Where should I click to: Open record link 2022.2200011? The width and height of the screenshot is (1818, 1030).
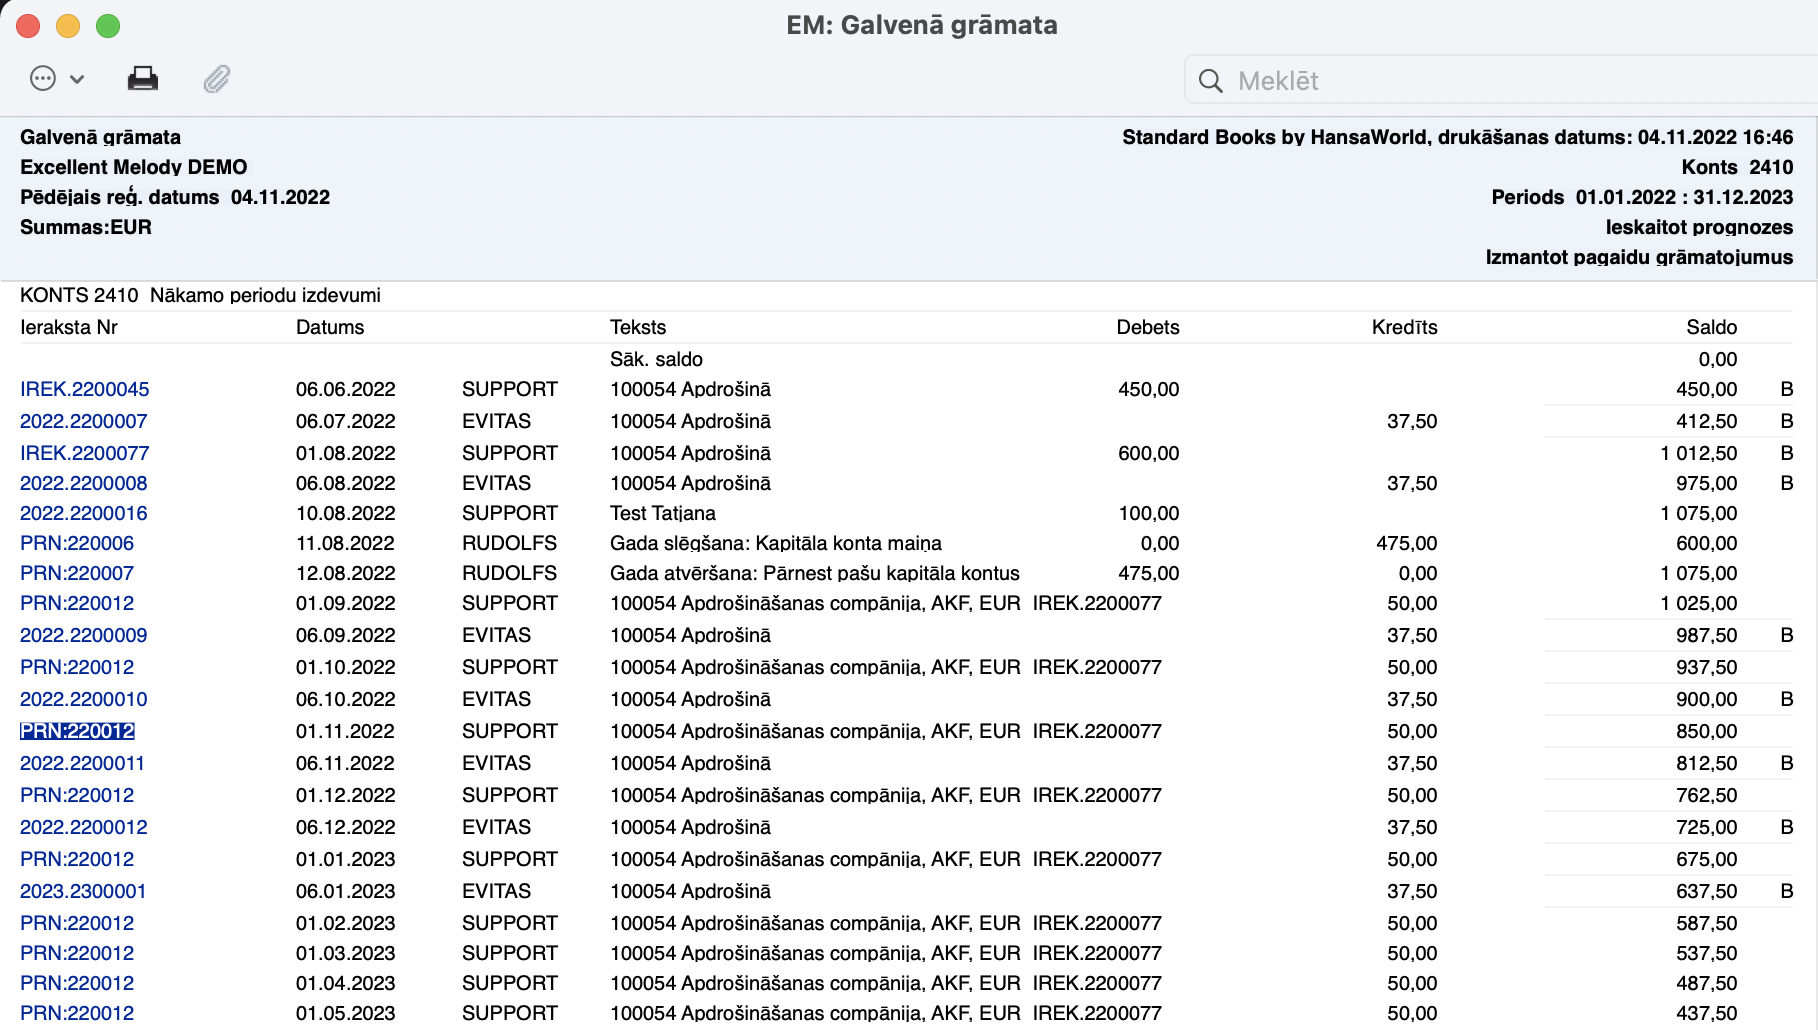83,763
